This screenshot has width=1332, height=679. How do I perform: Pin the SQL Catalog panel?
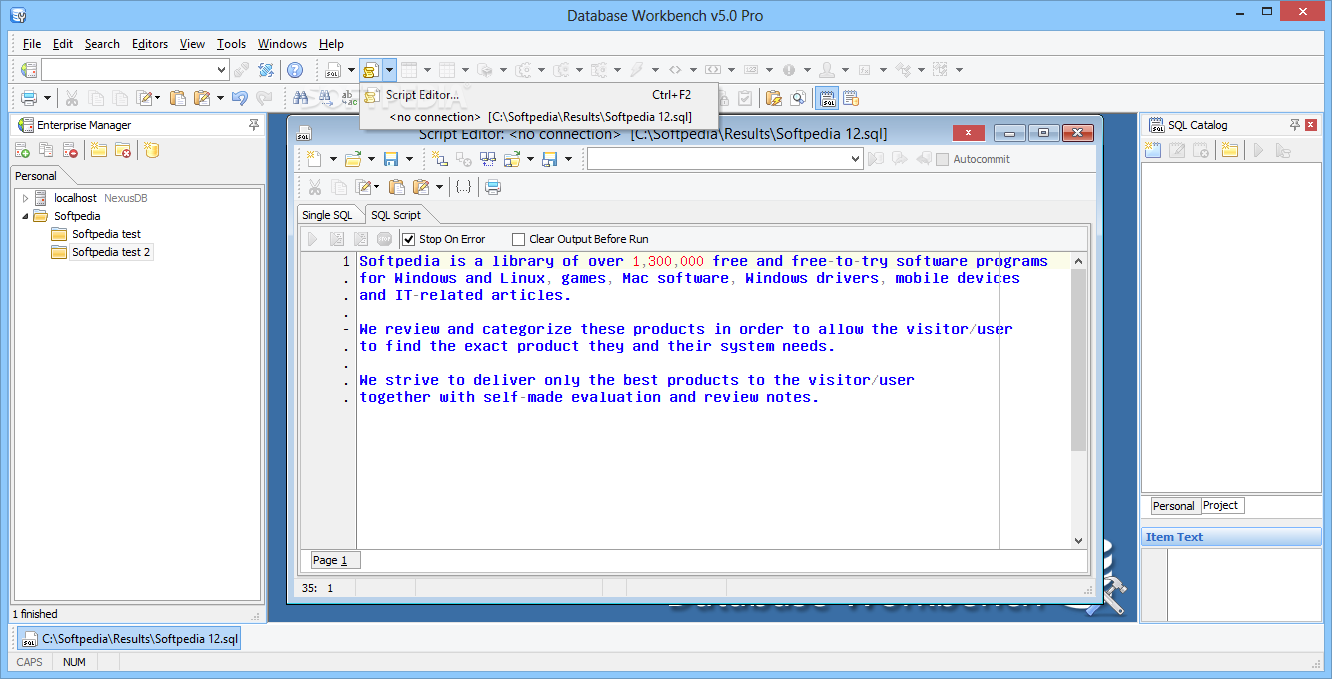tap(1295, 125)
